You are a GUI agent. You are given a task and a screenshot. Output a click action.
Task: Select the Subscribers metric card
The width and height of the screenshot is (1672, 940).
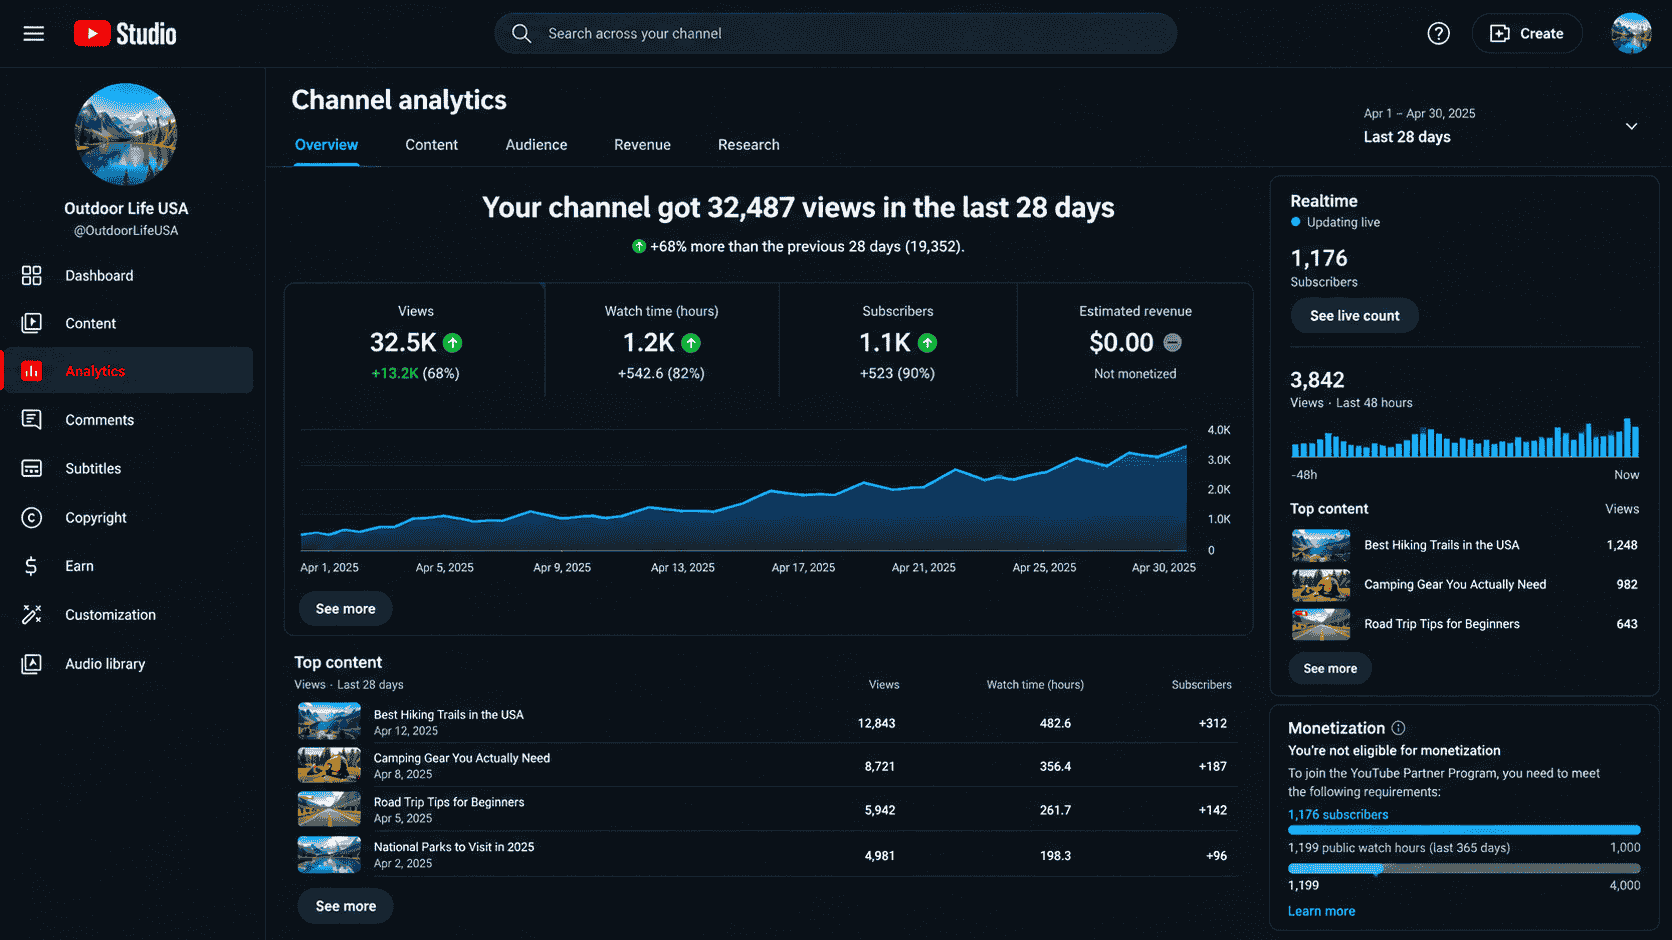click(898, 340)
